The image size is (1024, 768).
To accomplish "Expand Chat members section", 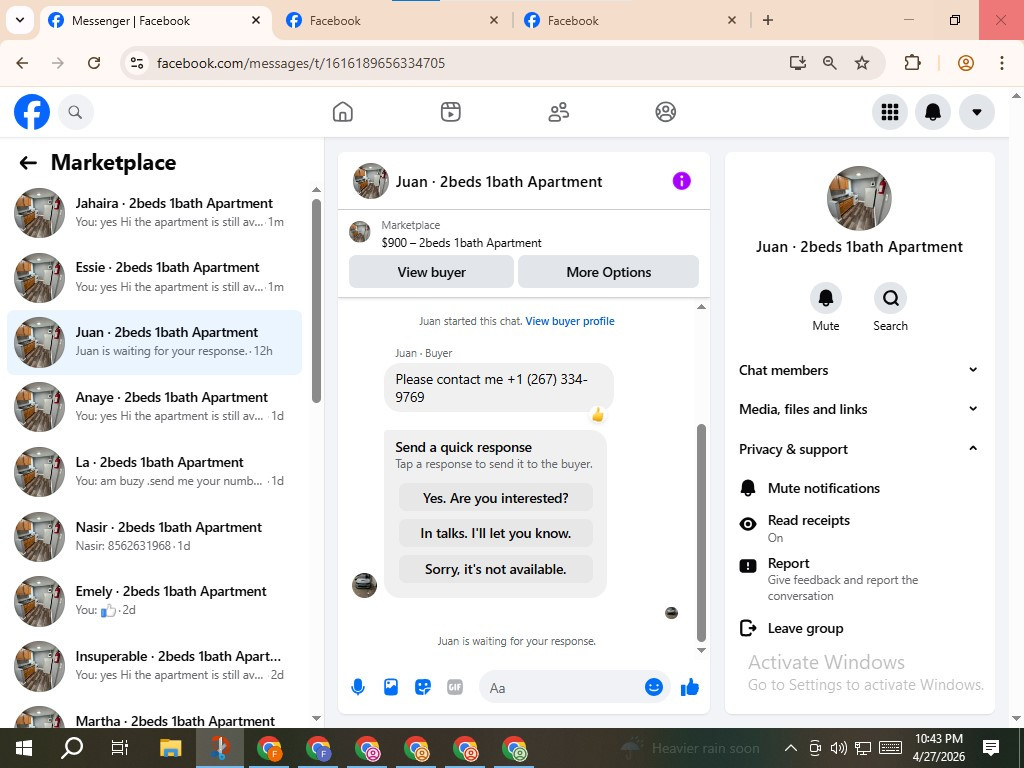I will point(859,370).
